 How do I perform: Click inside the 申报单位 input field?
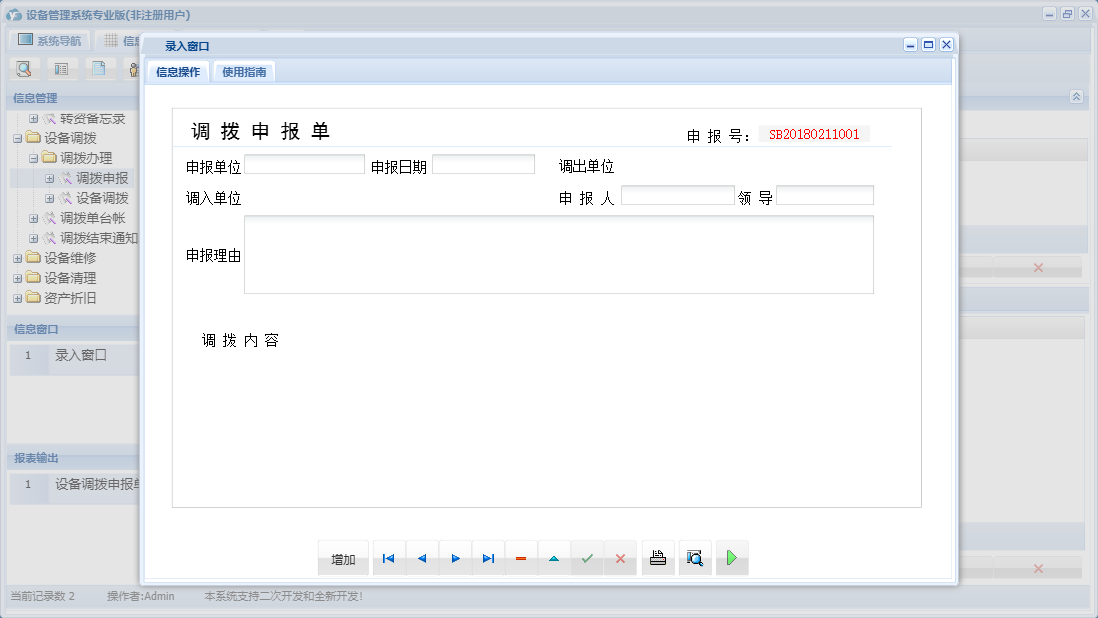pos(305,163)
